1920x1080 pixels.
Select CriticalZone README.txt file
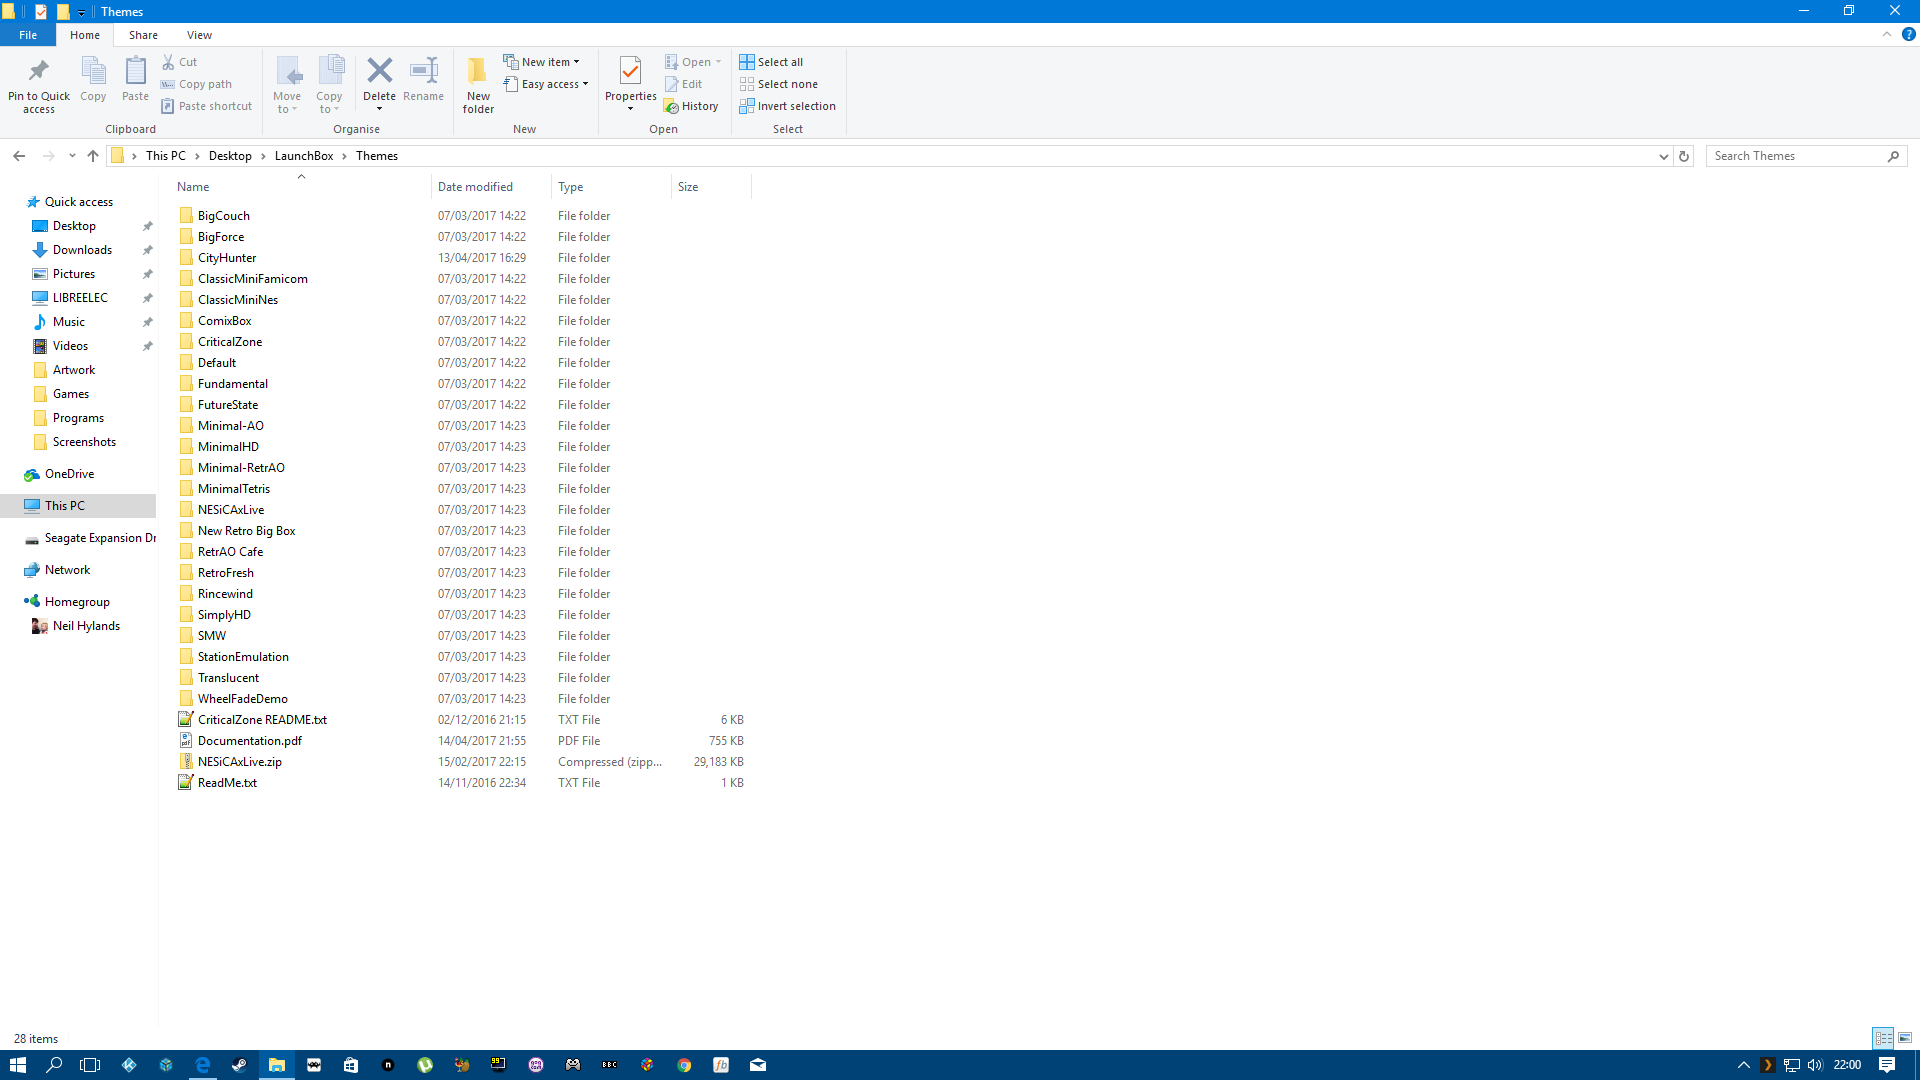262,720
